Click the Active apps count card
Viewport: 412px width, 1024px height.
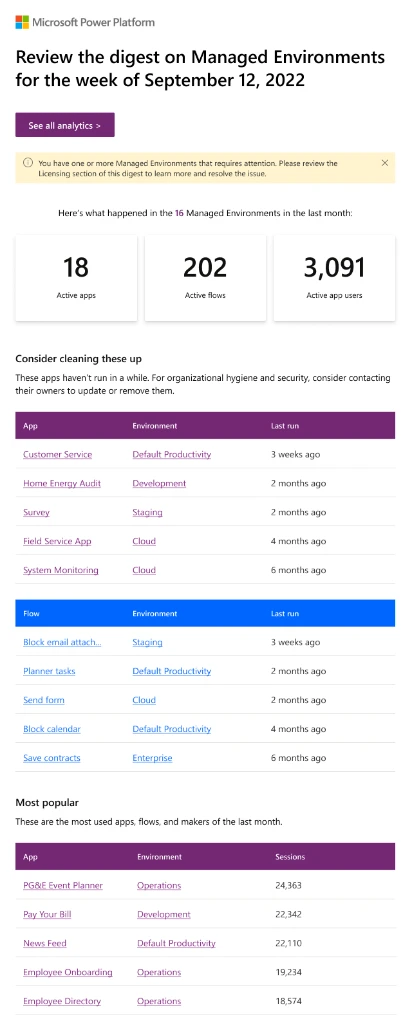[x=76, y=278]
